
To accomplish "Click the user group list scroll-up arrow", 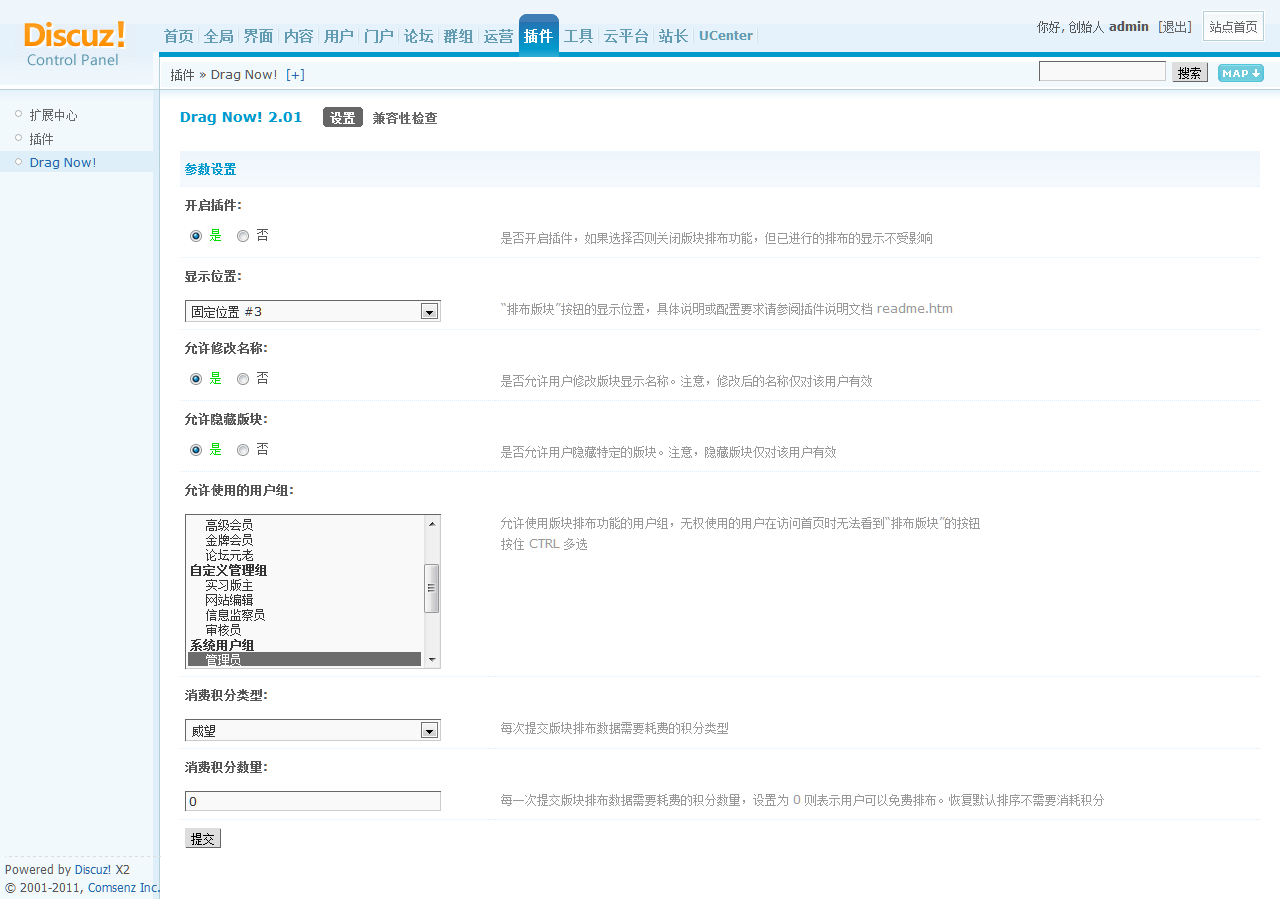I will pyautogui.click(x=432, y=523).
